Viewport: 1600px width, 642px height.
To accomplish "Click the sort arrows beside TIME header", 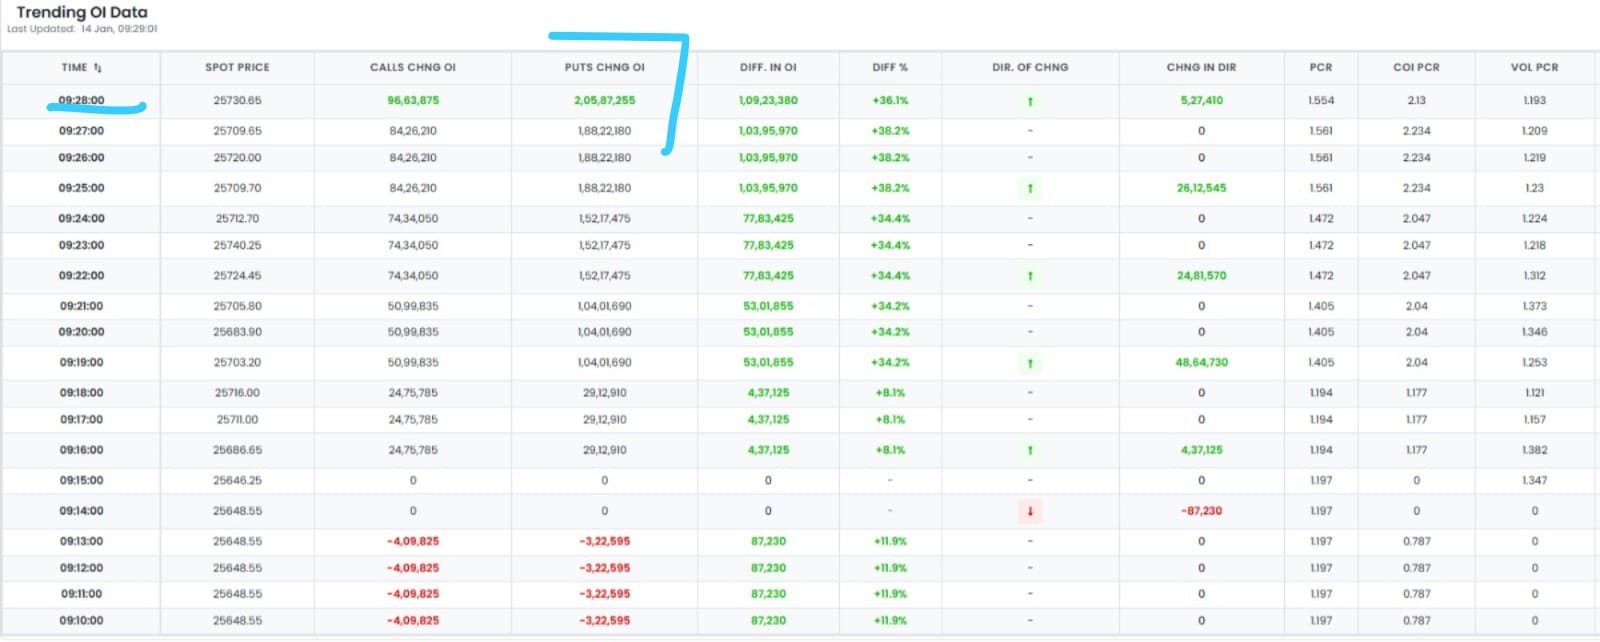I will [98, 68].
